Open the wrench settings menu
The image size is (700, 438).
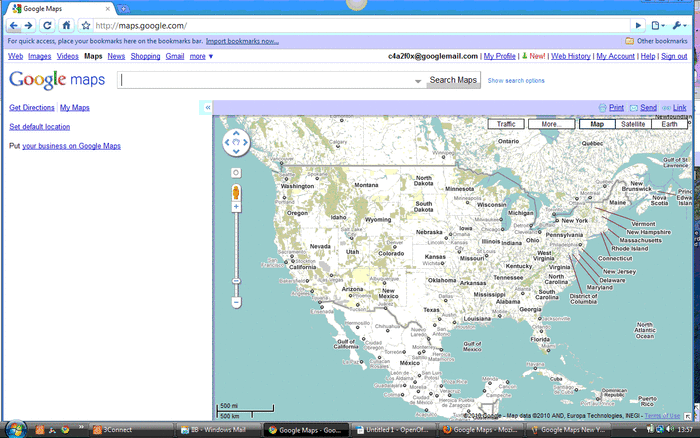coord(679,25)
